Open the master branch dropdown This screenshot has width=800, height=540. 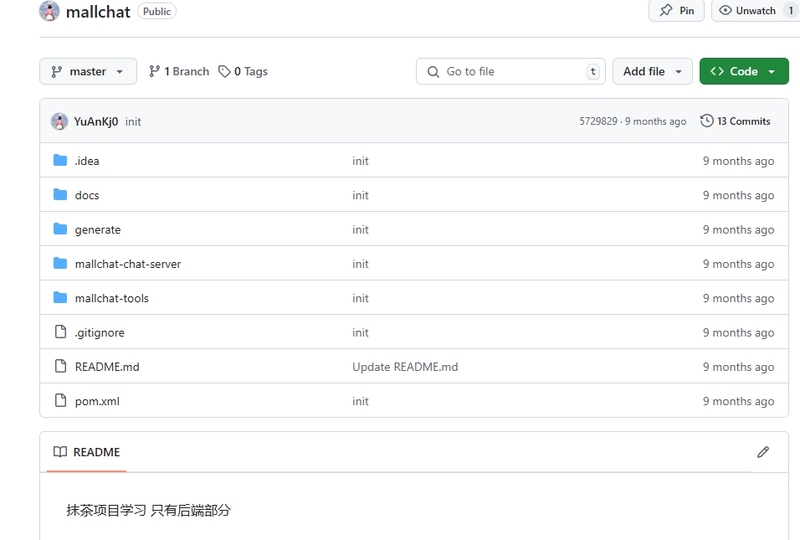coord(88,71)
